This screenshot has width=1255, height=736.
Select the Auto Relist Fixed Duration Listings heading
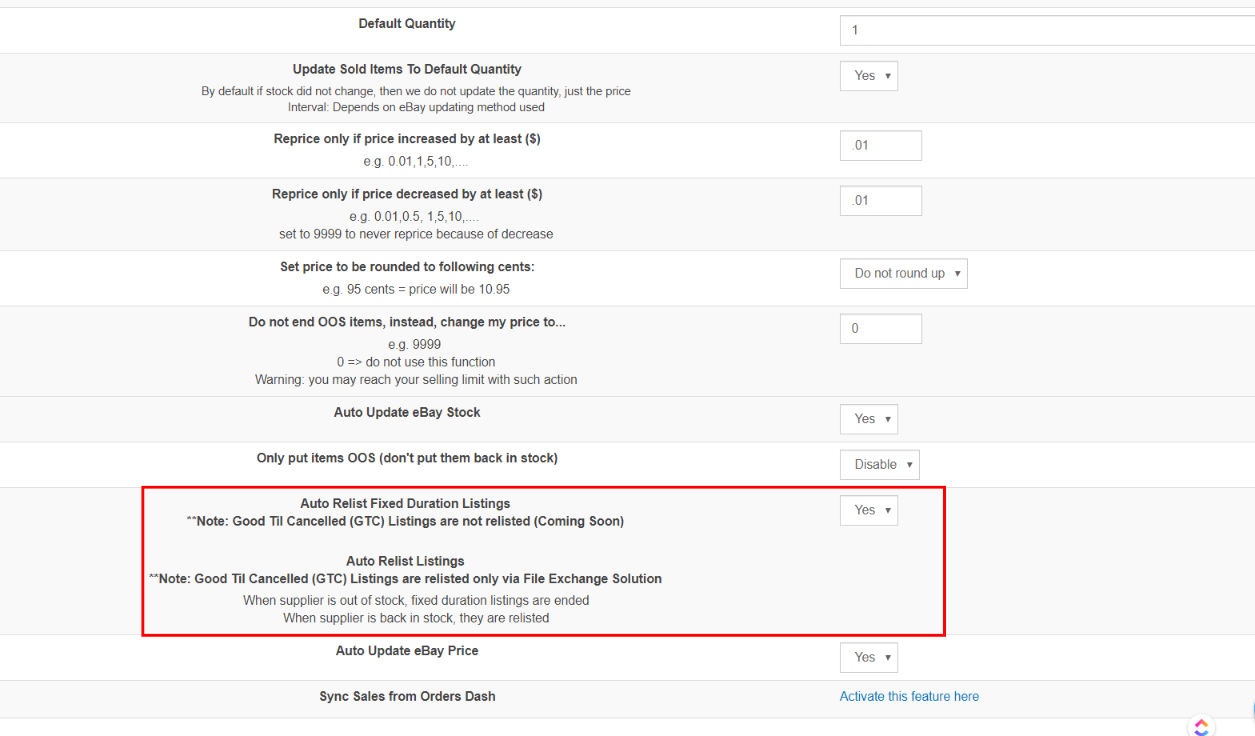click(x=405, y=503)
